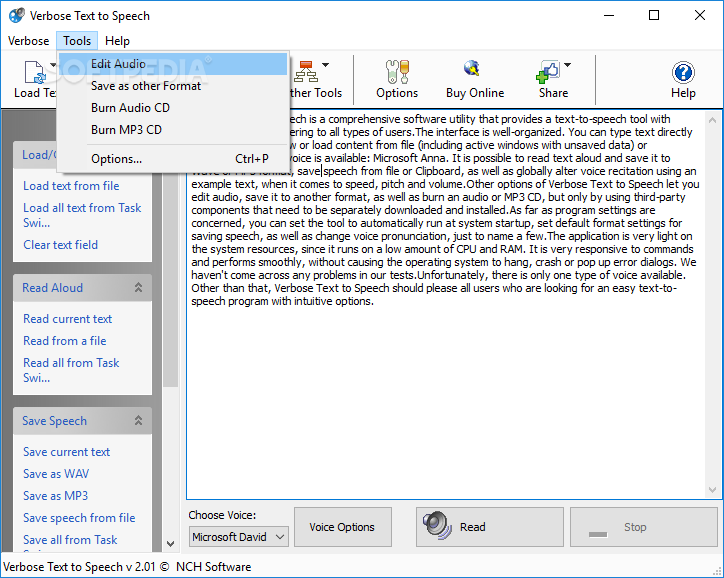Open the Verbose menu
The image size is (724, 578).
29,41
